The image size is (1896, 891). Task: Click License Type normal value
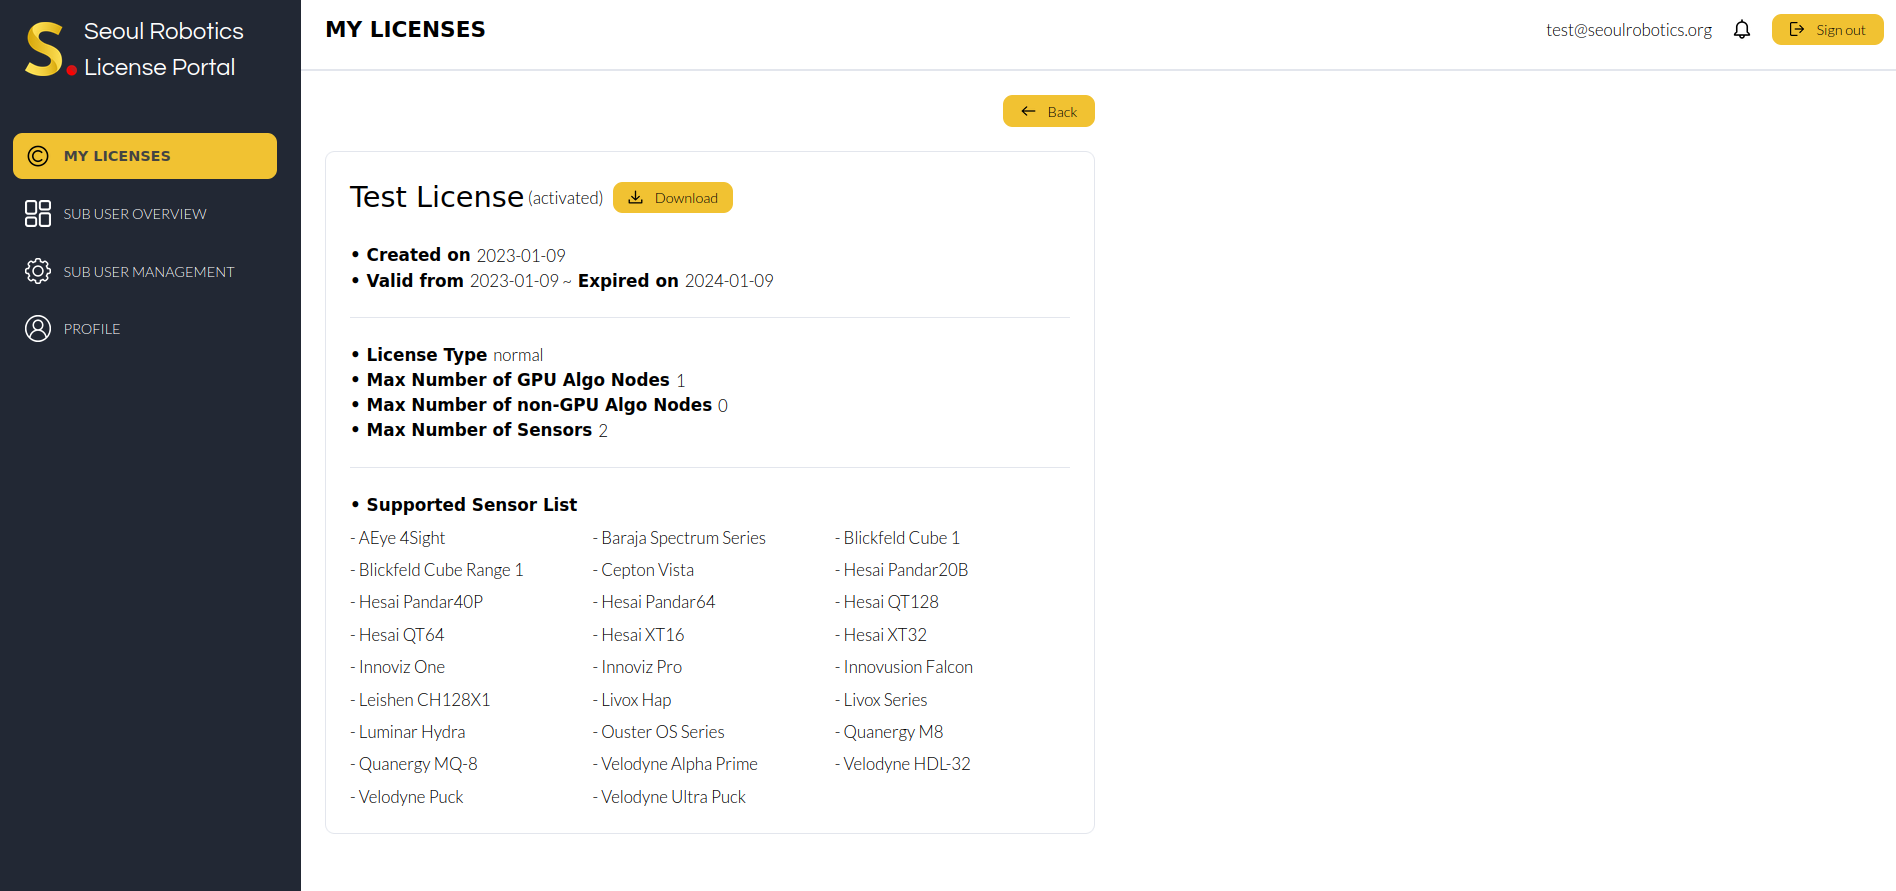518,355
